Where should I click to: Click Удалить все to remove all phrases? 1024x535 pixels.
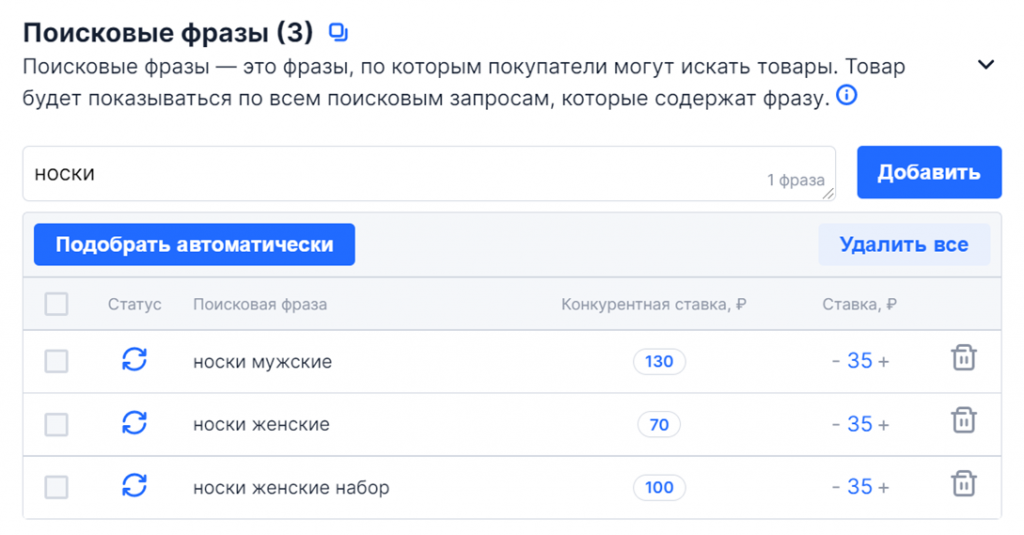point(903,245)
